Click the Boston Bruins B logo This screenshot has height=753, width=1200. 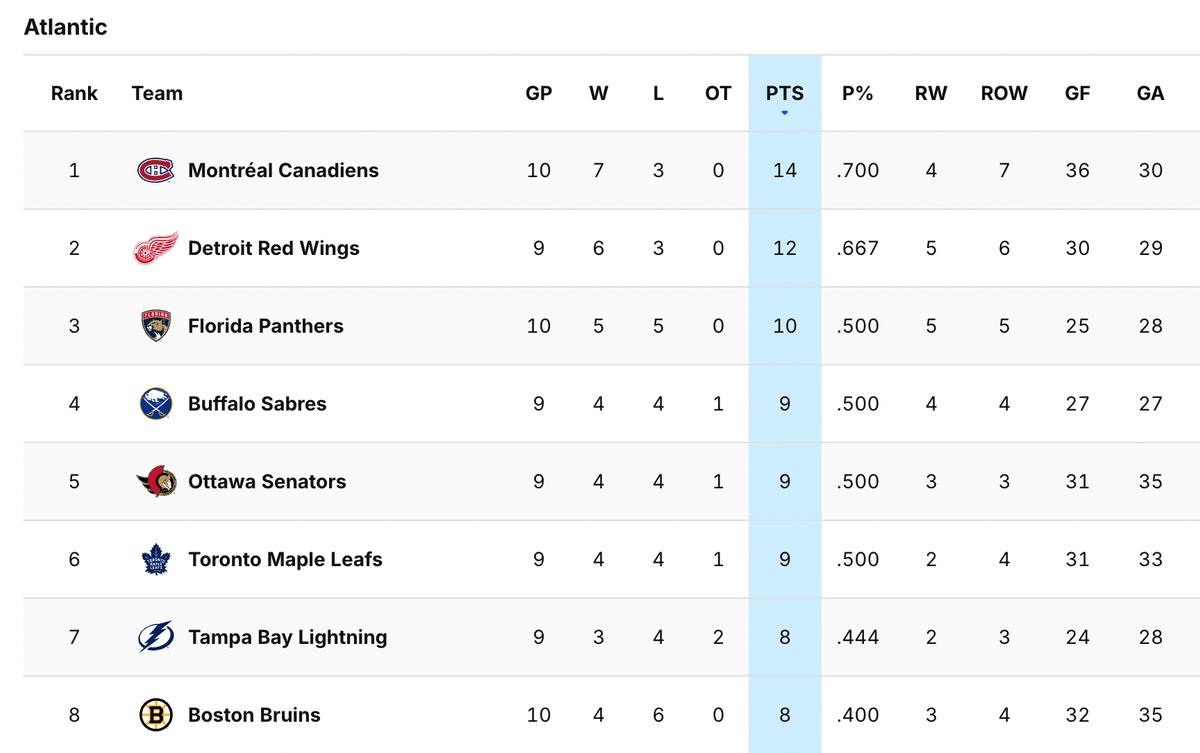click(155, 714)
